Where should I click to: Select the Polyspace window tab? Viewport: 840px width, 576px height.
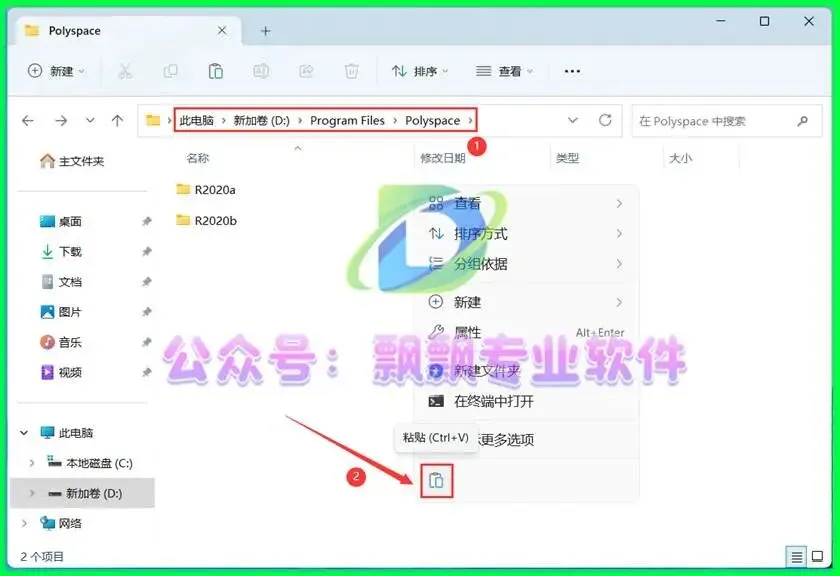coord(128,31)
